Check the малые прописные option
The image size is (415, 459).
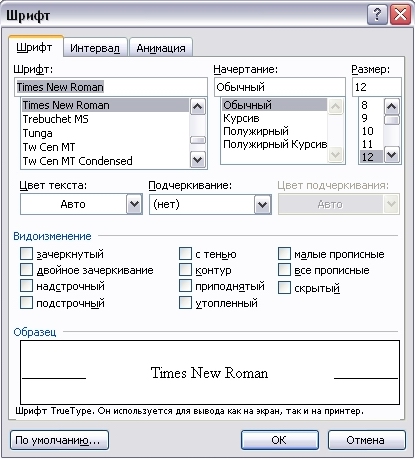(284, 254)
